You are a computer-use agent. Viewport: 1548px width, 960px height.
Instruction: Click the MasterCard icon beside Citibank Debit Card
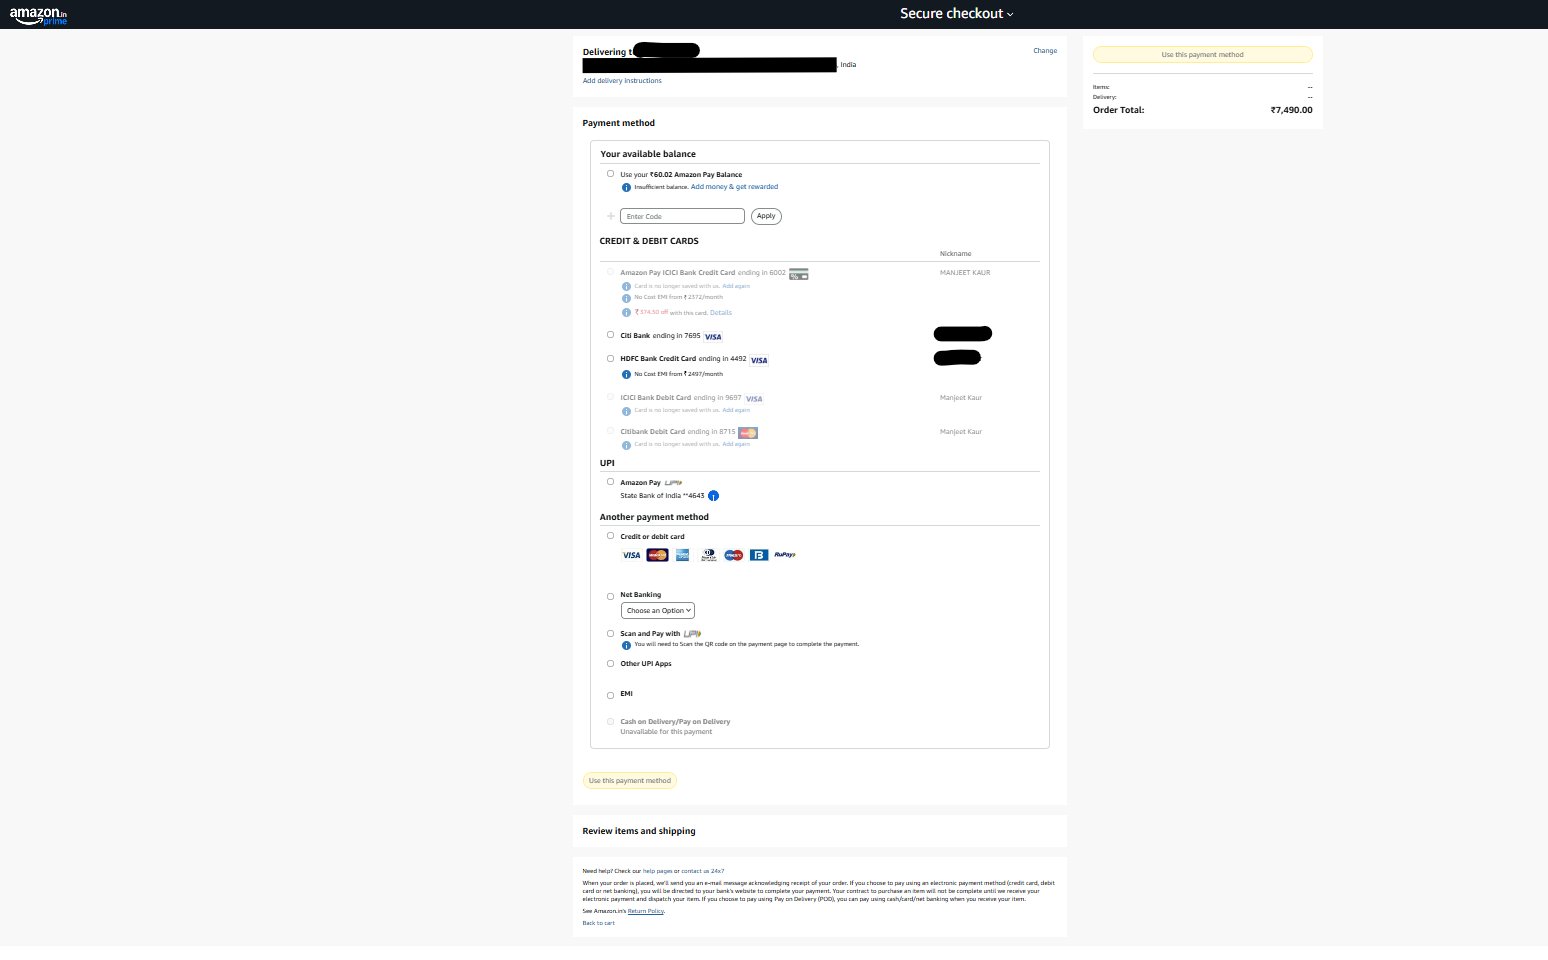pos(748,432)
